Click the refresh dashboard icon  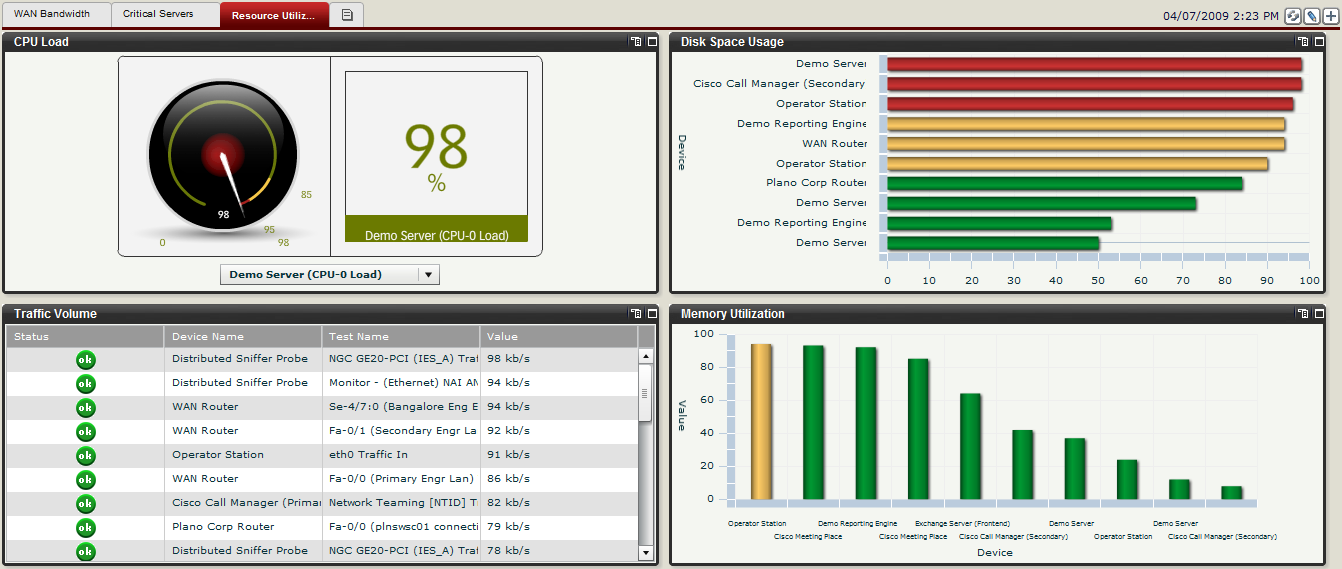click(1292, 16)
